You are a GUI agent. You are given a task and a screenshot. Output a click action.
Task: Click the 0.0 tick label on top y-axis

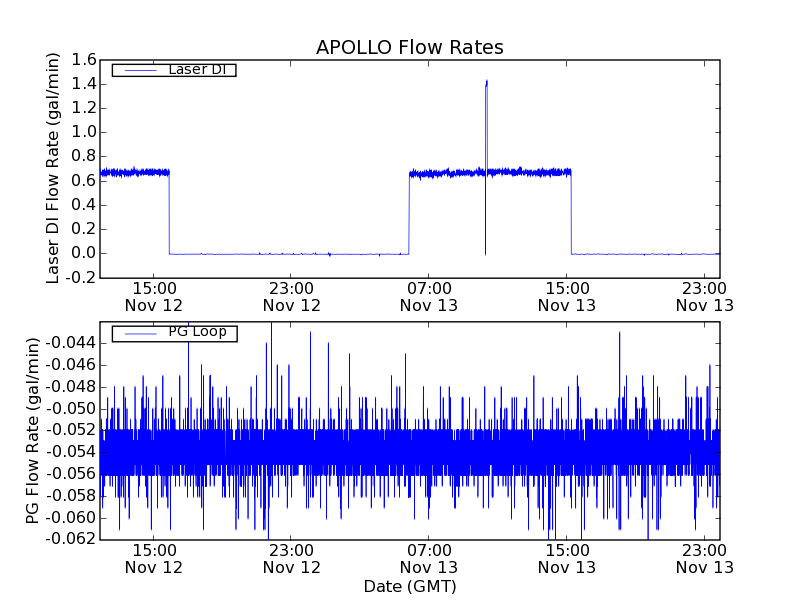click(83, 253)
